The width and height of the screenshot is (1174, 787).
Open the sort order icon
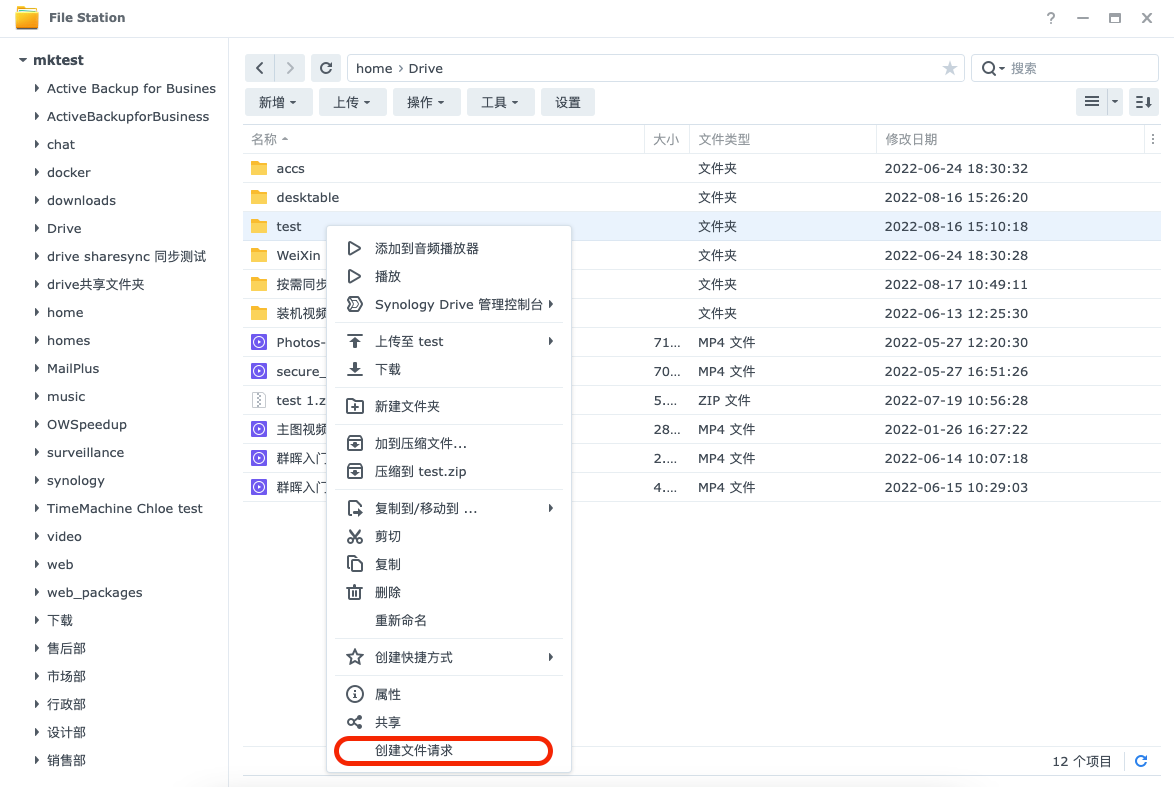pos(1143,102)
